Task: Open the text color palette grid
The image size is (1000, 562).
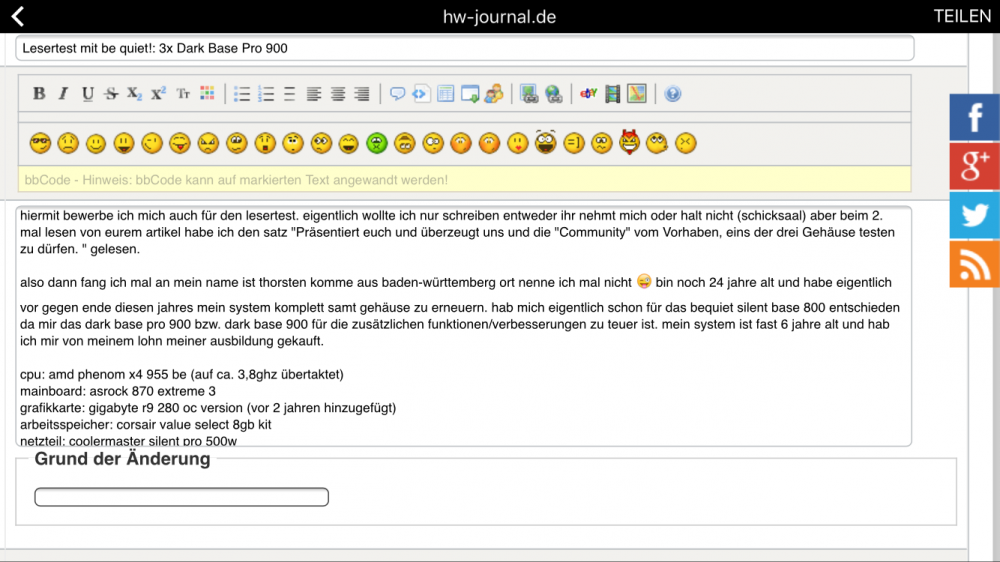Action: pos(207,94)
